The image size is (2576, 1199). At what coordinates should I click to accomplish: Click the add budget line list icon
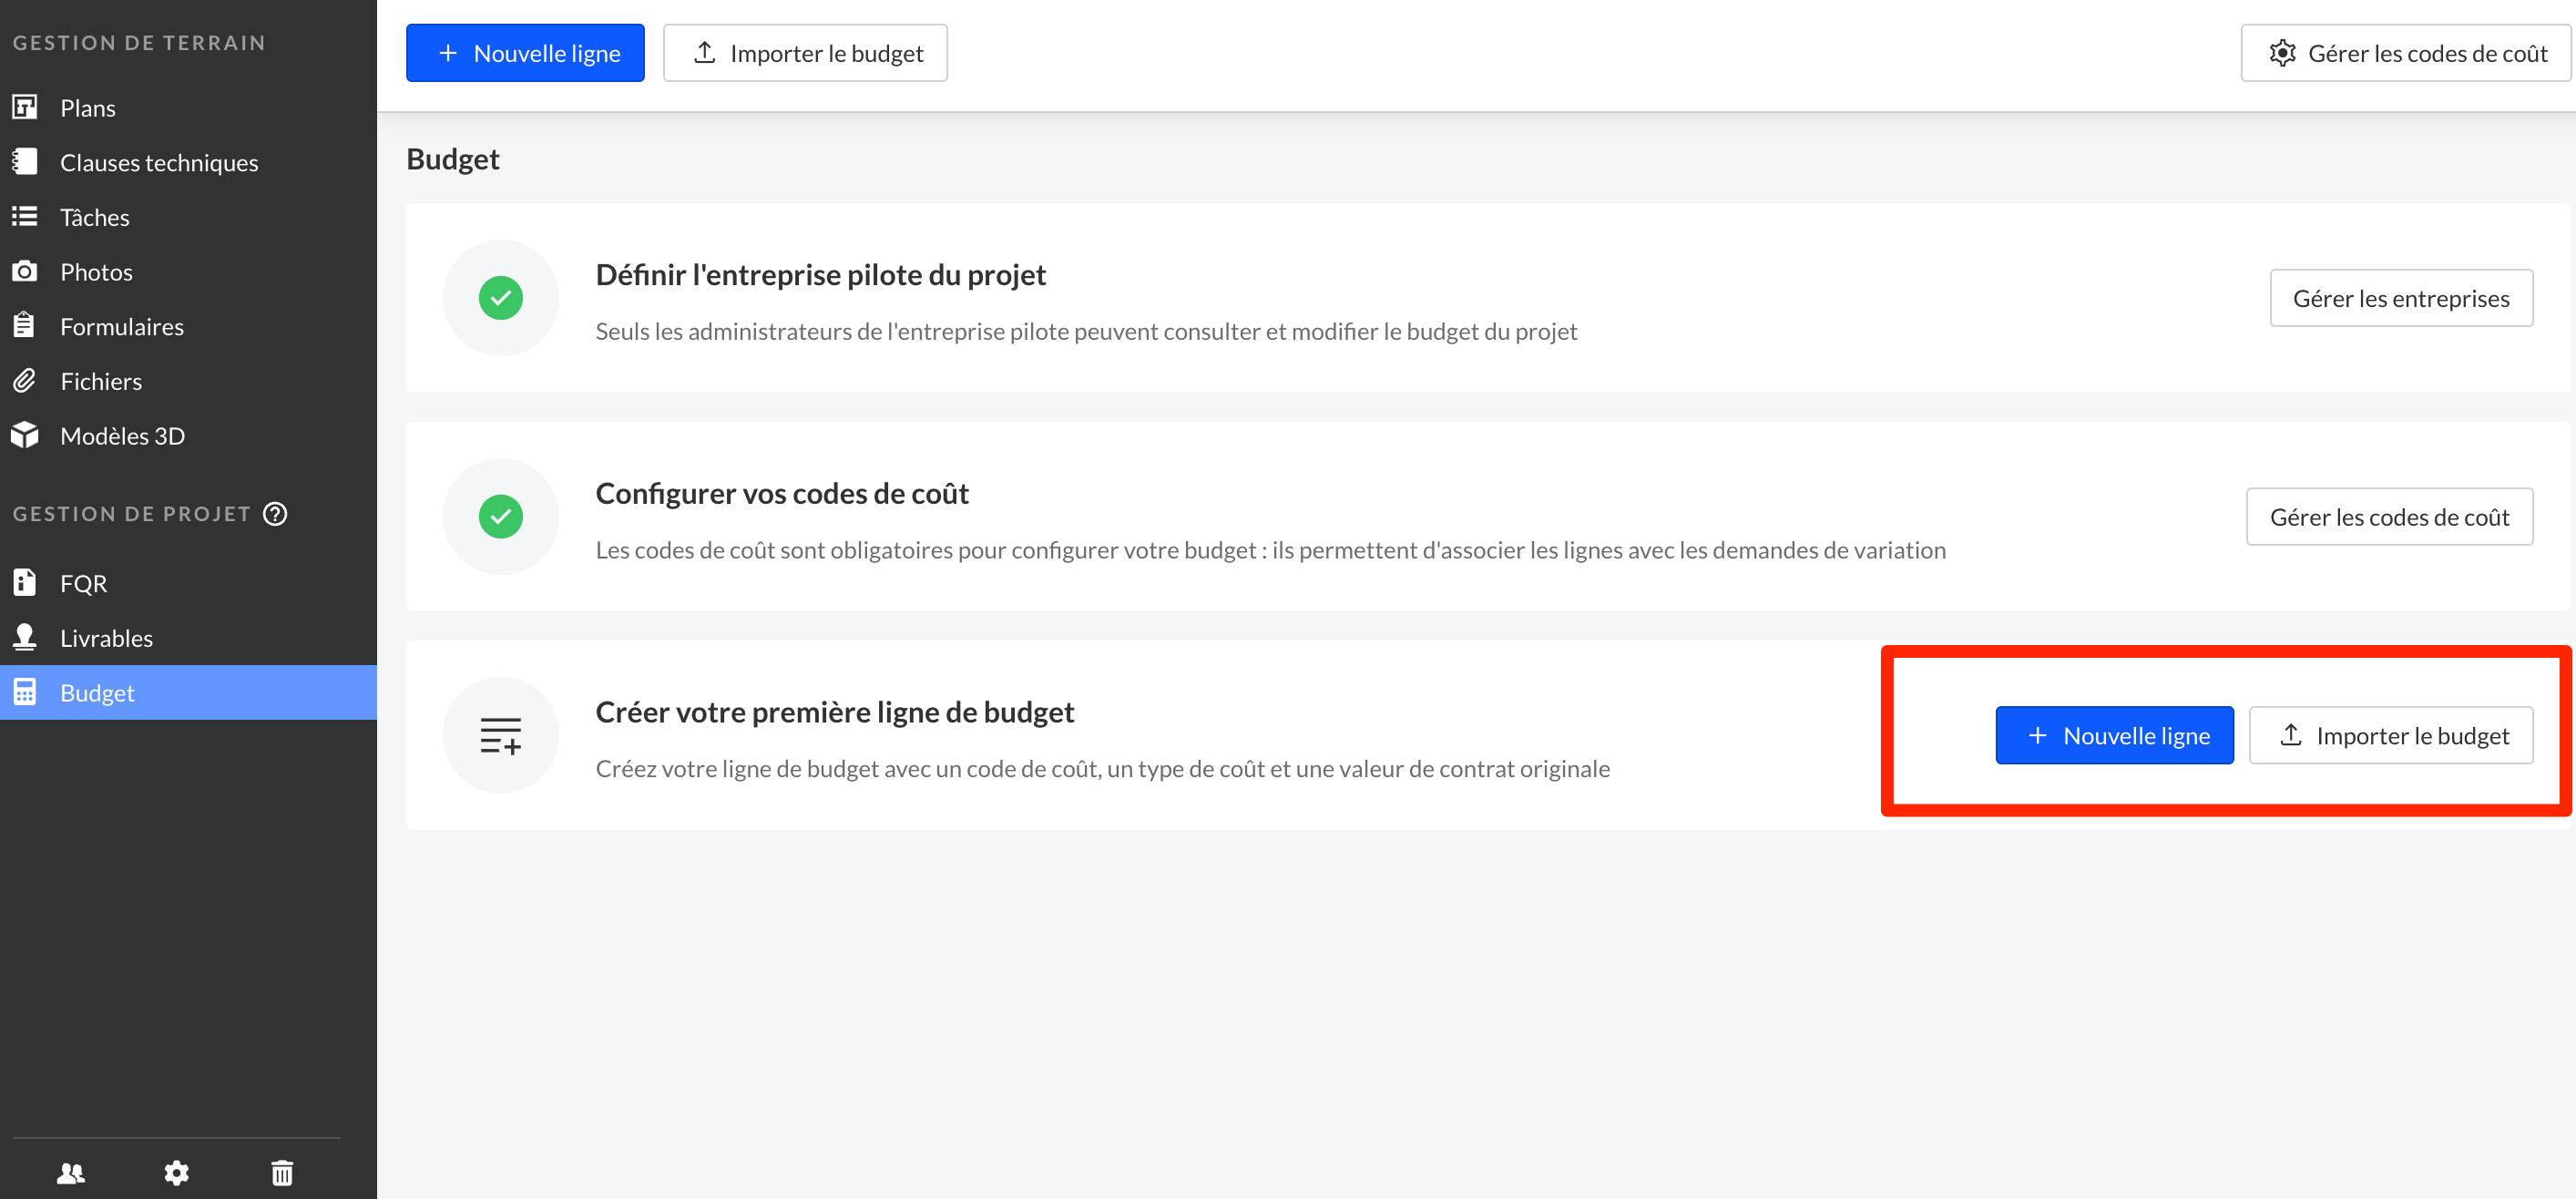point(500,735)
